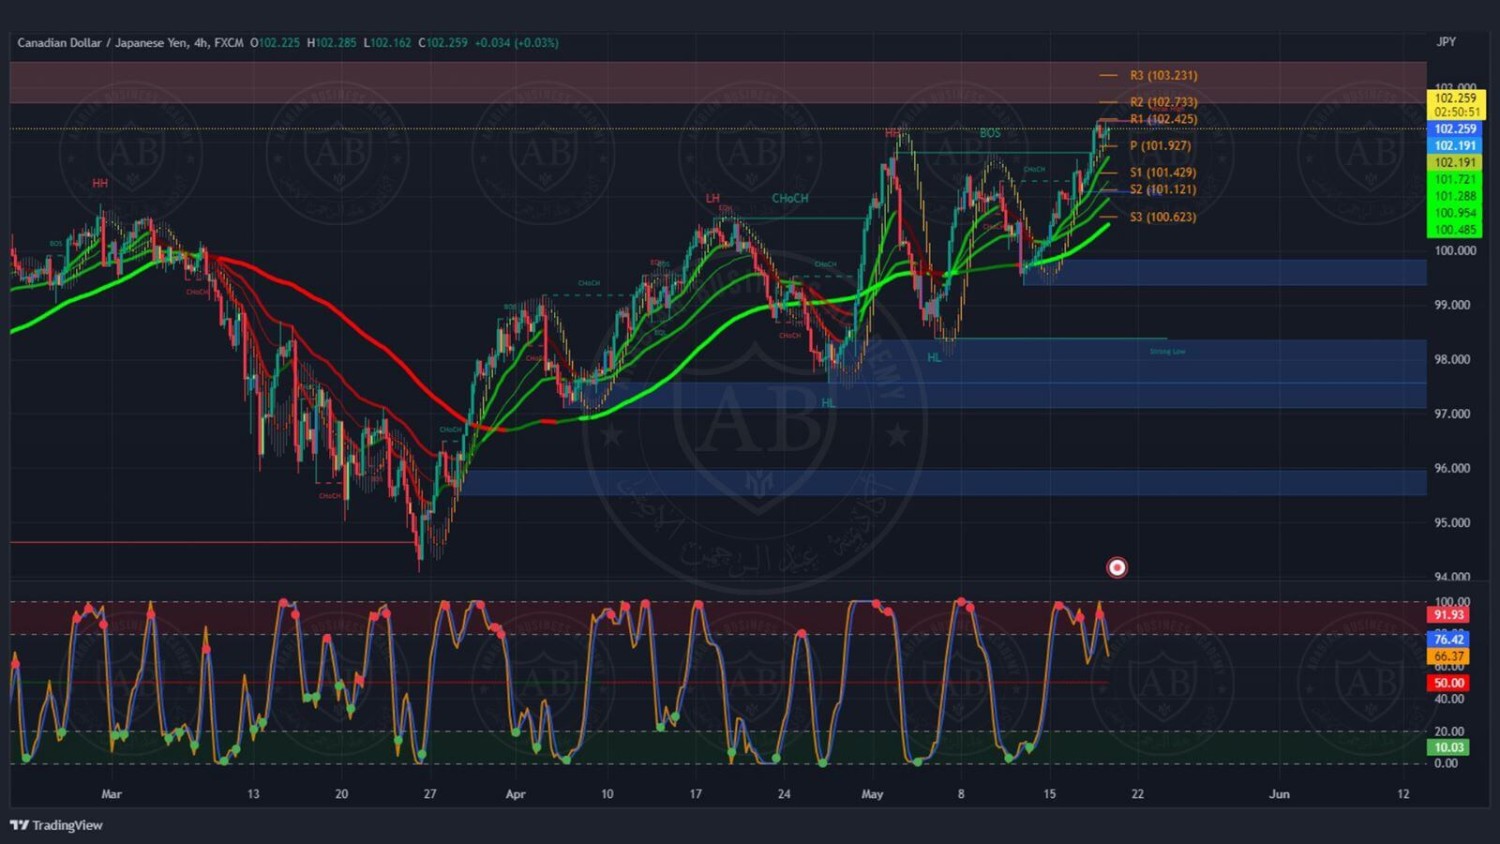Click date 27 on the time axis

[429, 794]
